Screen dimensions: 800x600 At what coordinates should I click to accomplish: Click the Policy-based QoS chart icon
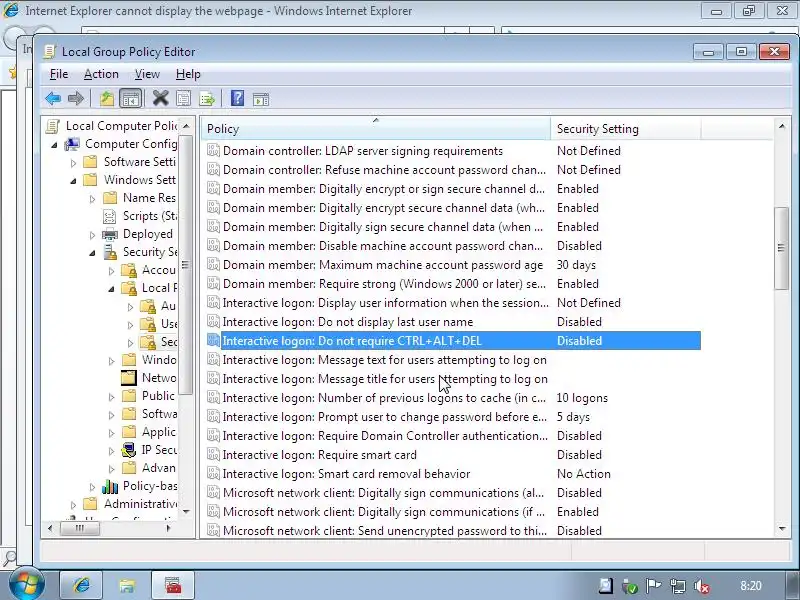coord(110,486)
